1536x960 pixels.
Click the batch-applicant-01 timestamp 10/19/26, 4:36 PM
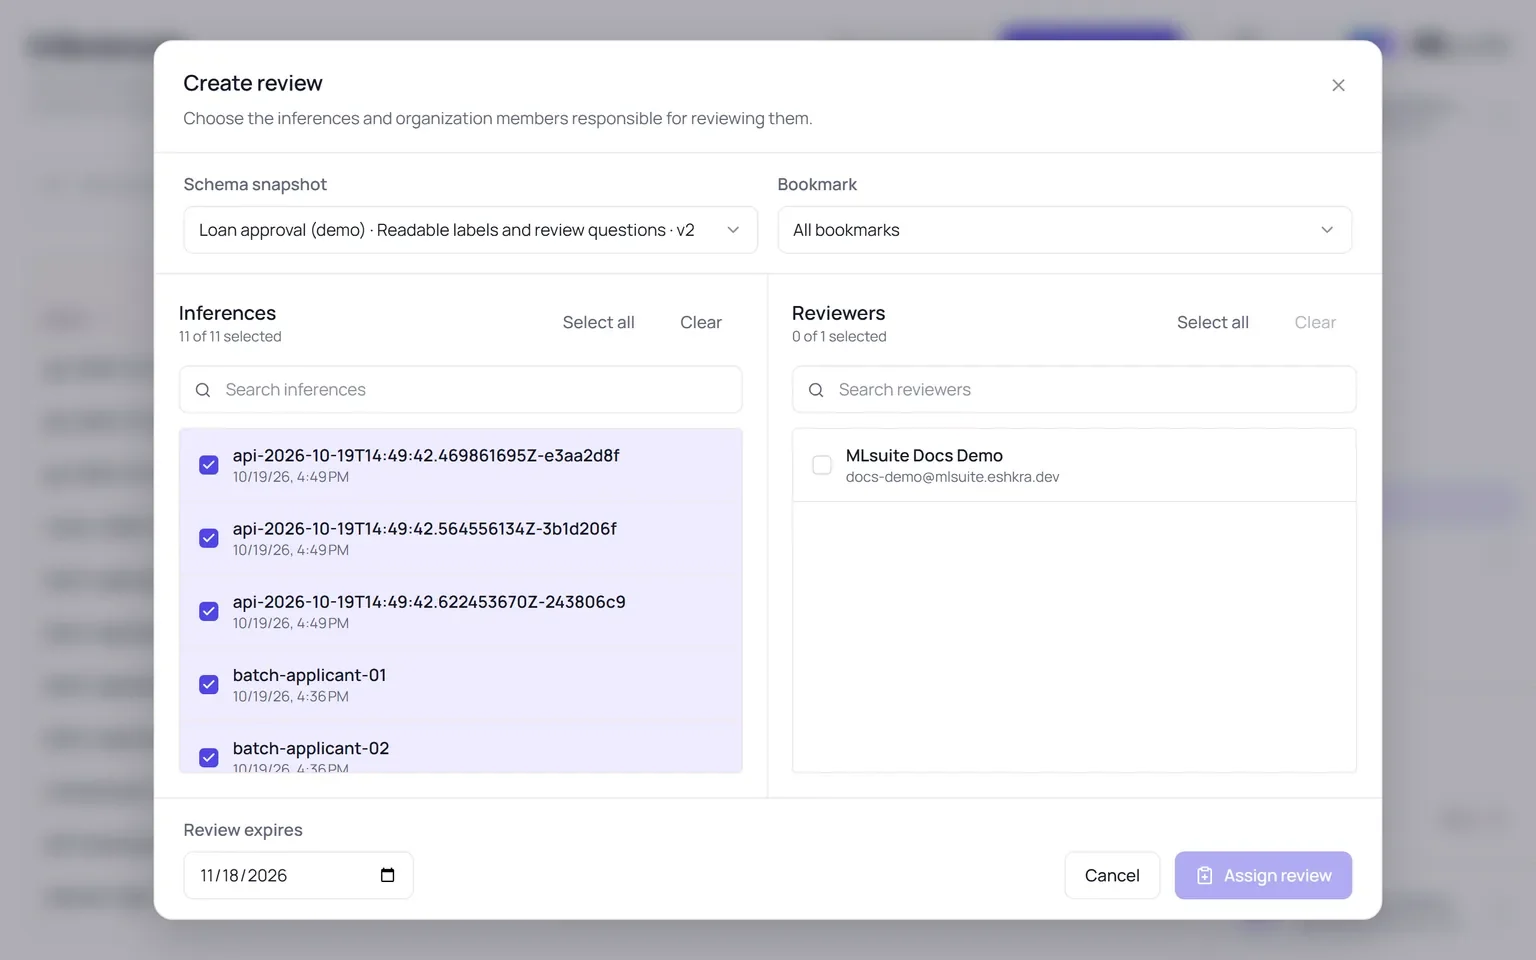pyautogui.click(x=291, y=696)
